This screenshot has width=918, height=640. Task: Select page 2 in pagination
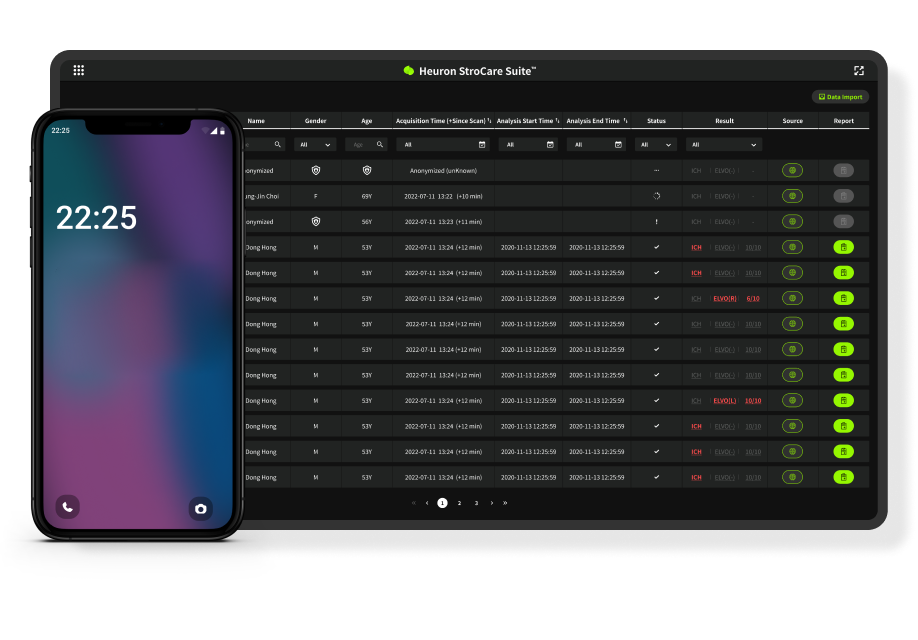coord(460,503)
